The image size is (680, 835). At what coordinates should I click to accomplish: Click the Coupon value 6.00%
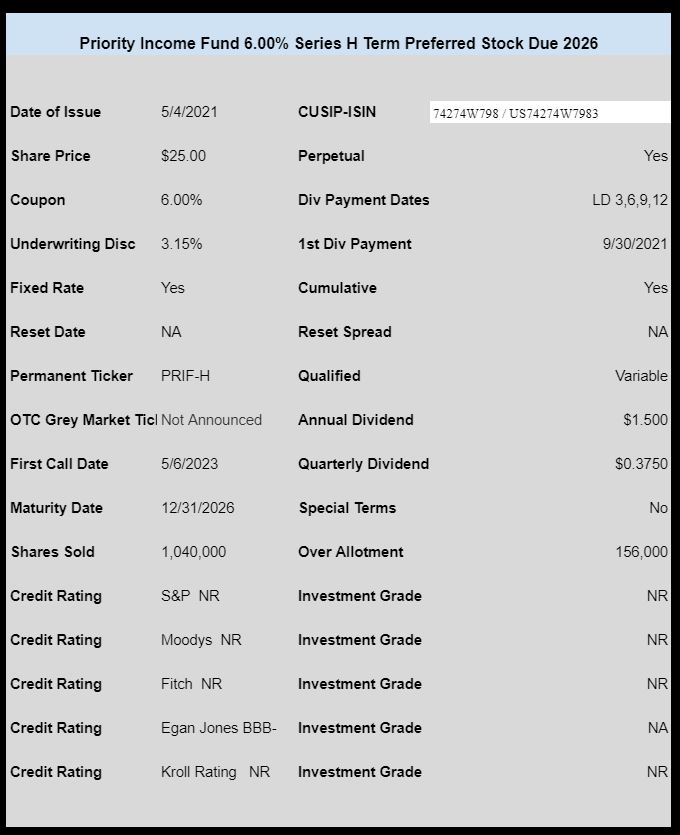tap(181, 200)
